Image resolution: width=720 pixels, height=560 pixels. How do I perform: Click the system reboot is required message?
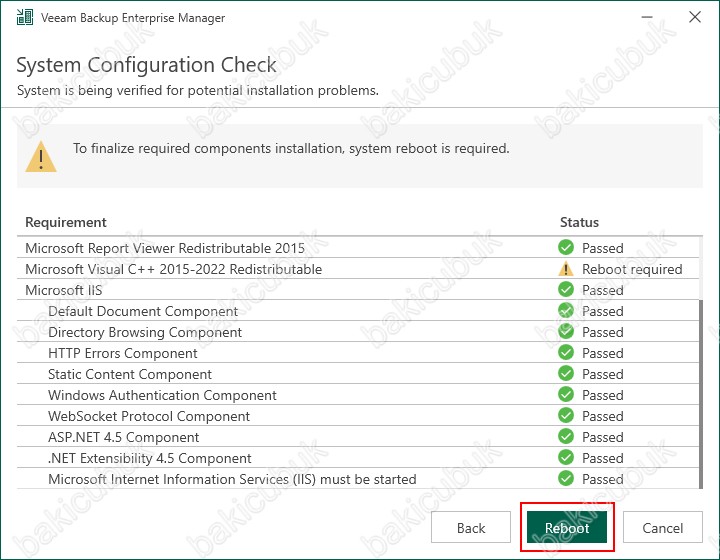click(x=291, y=148)
